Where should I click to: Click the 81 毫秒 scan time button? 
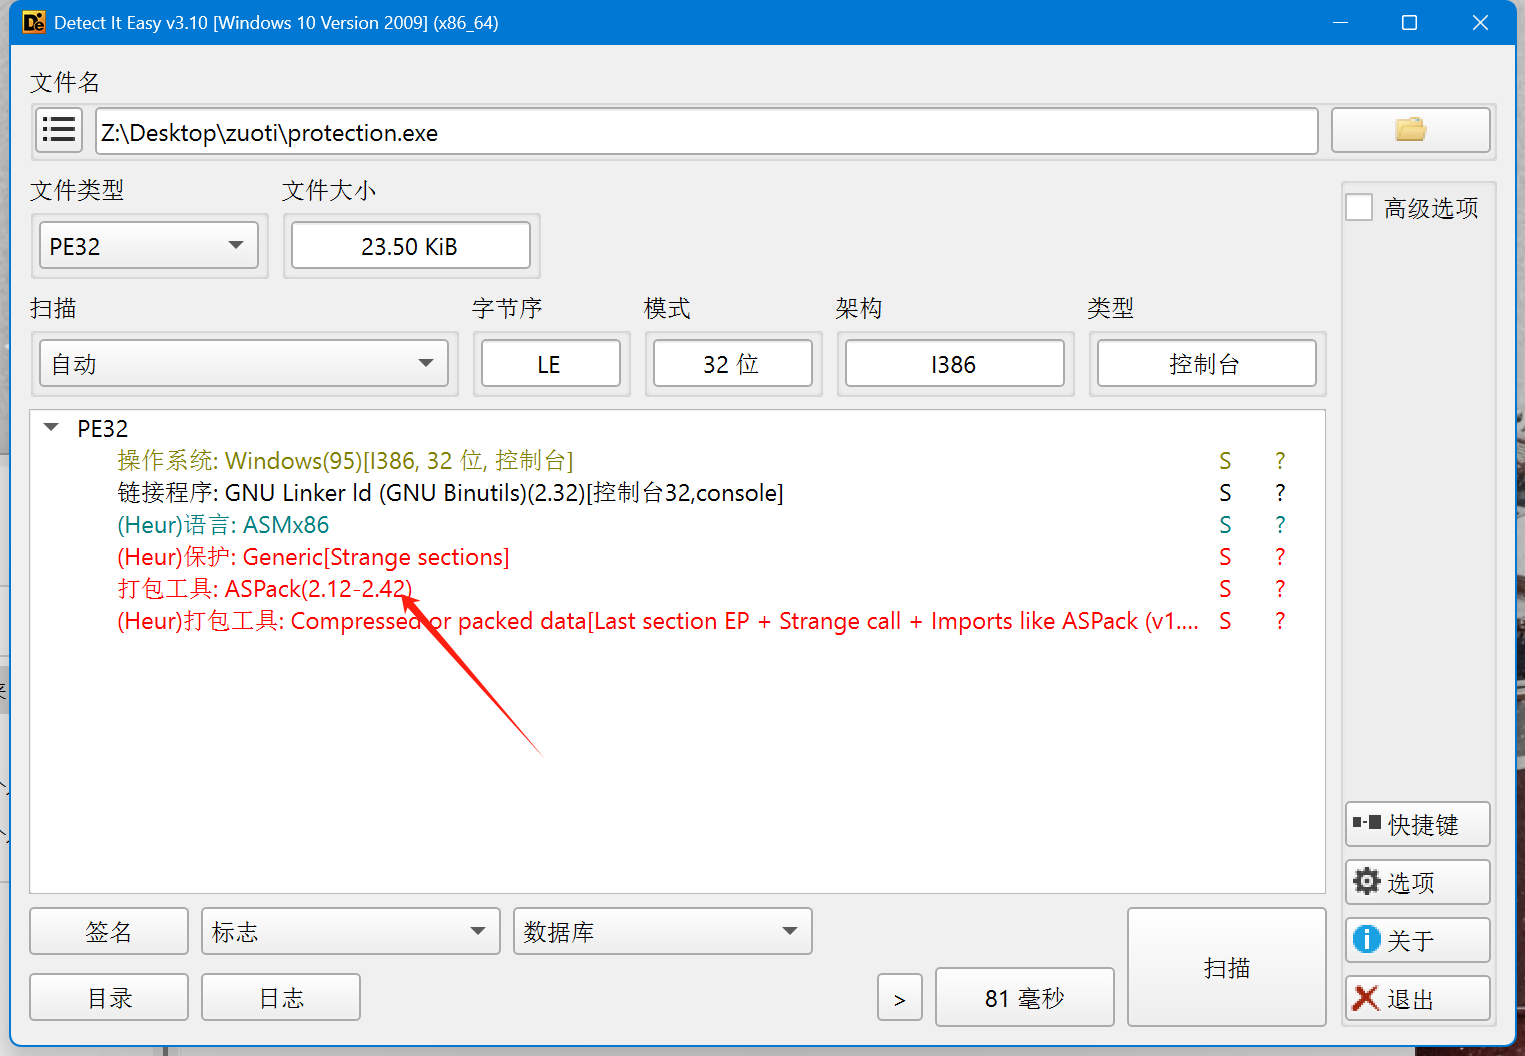tap(1025, 997)
